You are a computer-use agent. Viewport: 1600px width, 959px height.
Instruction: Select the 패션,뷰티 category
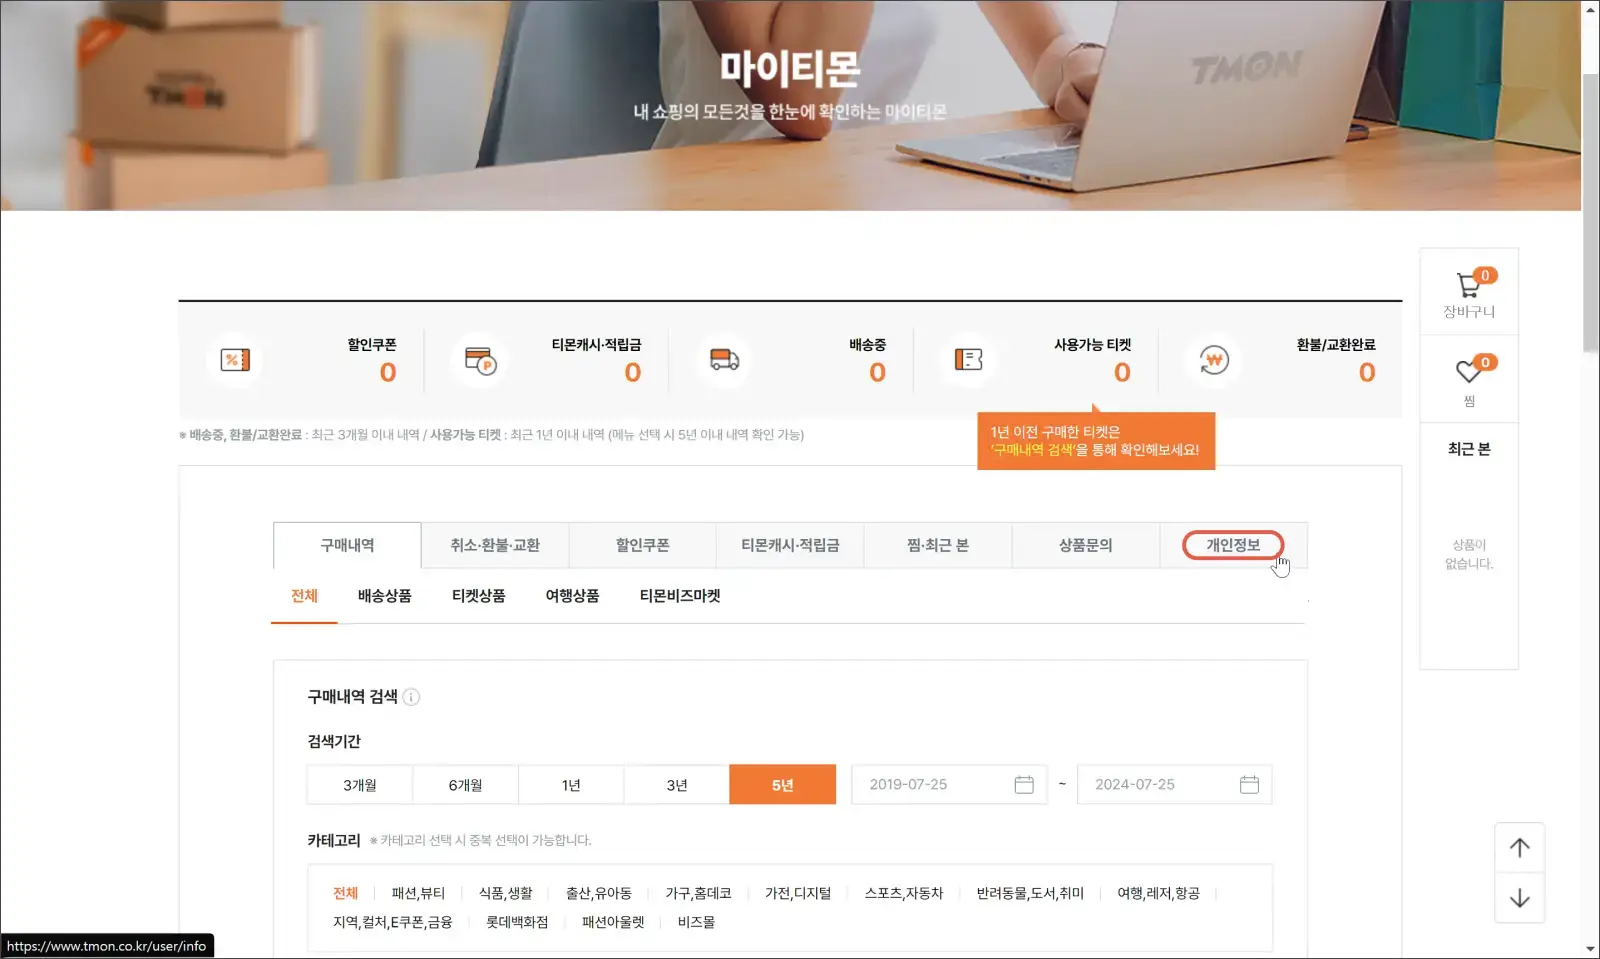tap(418, 893)
